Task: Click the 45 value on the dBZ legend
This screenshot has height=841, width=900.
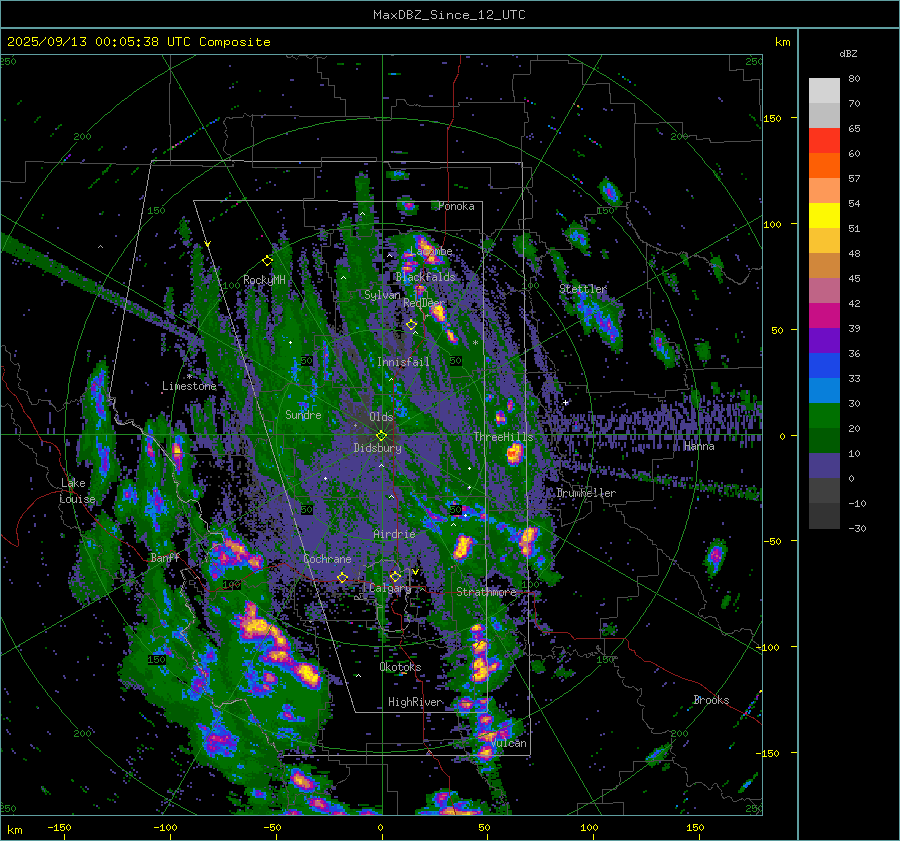Action: pos(854,278)
